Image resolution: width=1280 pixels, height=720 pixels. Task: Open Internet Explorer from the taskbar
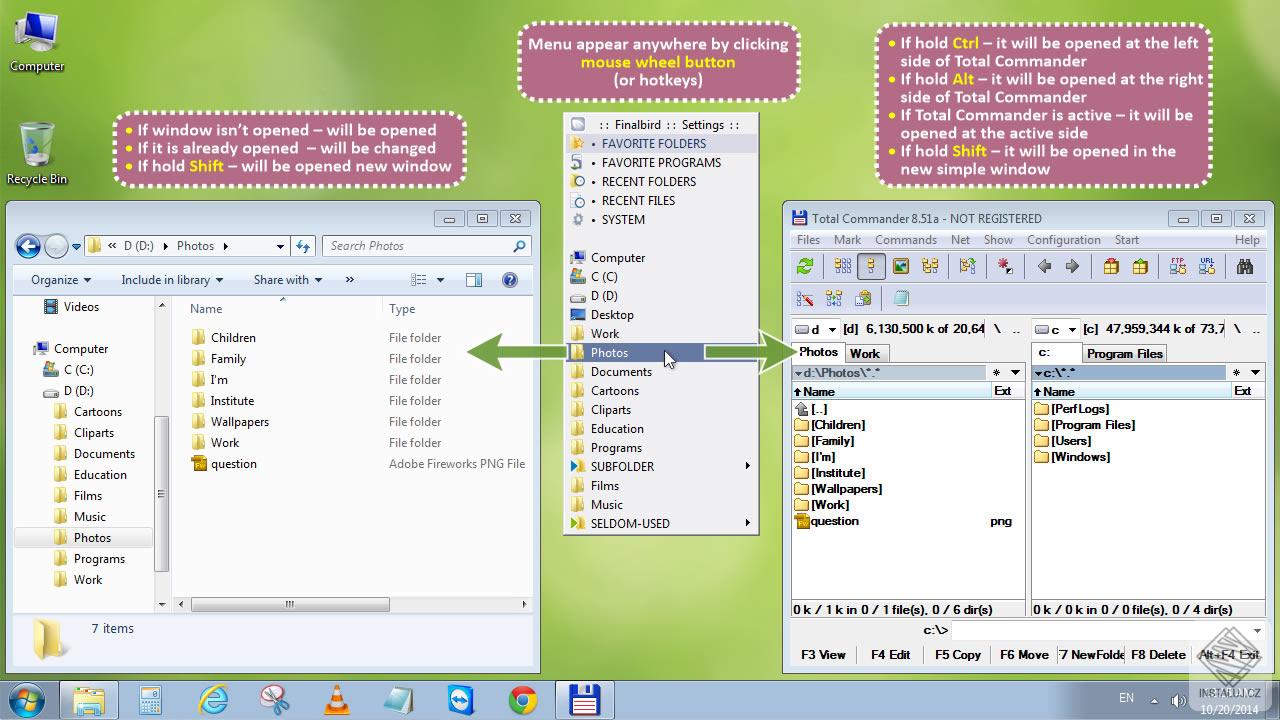pyautogui.click(x=212, y=700)
